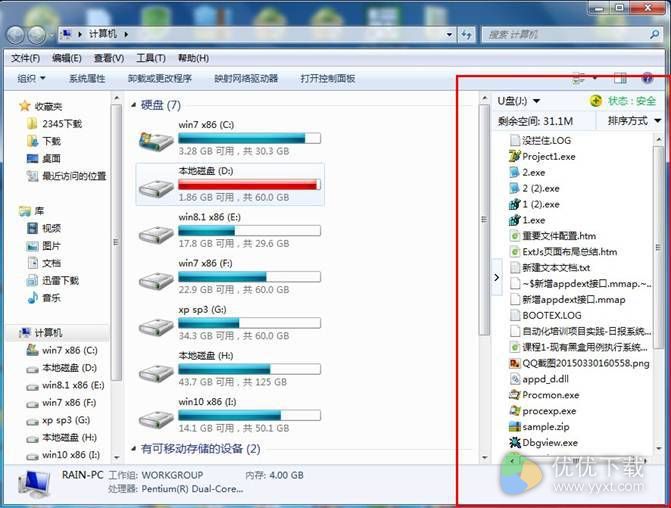Click 系统属性 toolbar button
Image resolution: width=671 pixels, height=508 pixels.
tap(87, 78)
